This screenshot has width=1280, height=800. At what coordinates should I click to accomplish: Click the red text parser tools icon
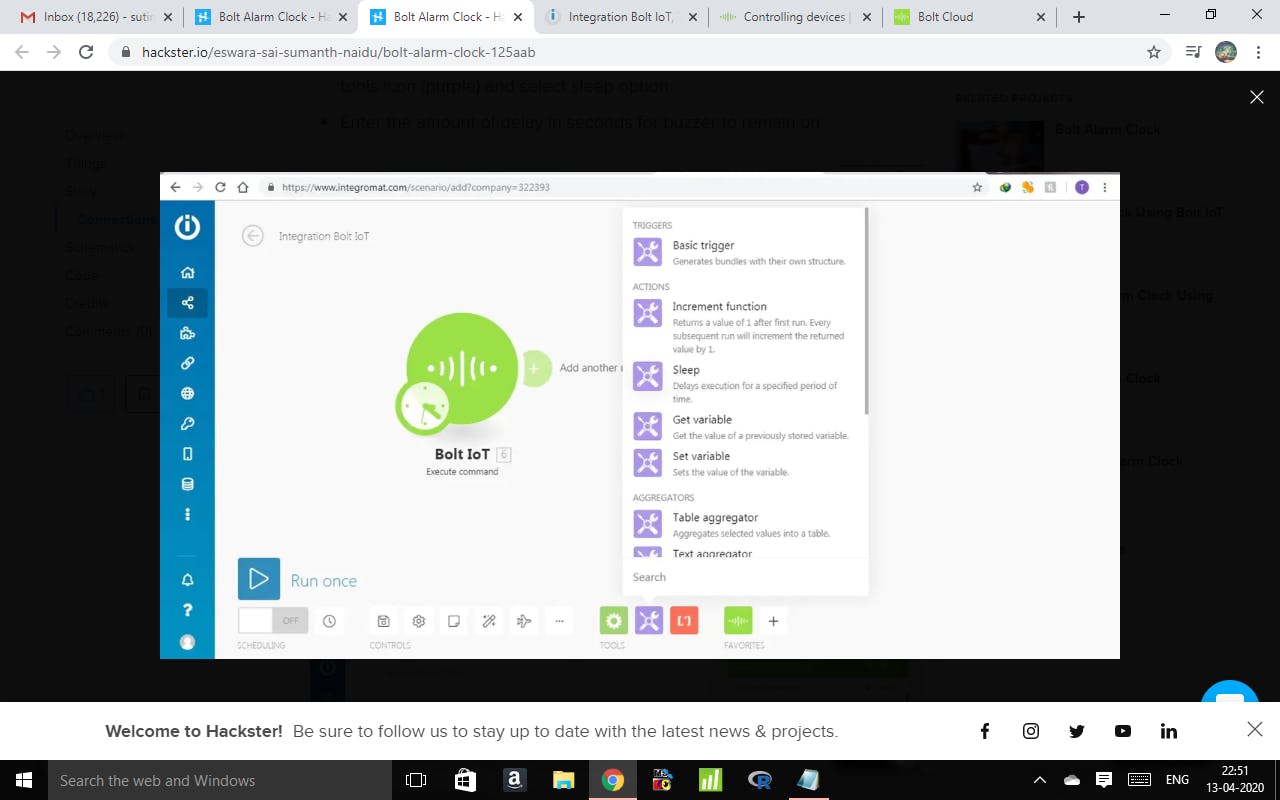tap(684, 621)
